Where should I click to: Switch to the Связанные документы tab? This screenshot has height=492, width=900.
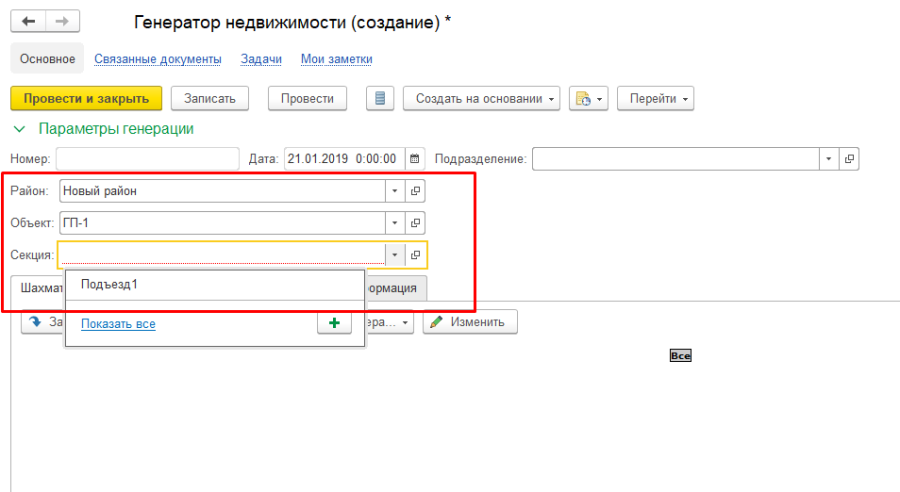click(x=158, y=59)
